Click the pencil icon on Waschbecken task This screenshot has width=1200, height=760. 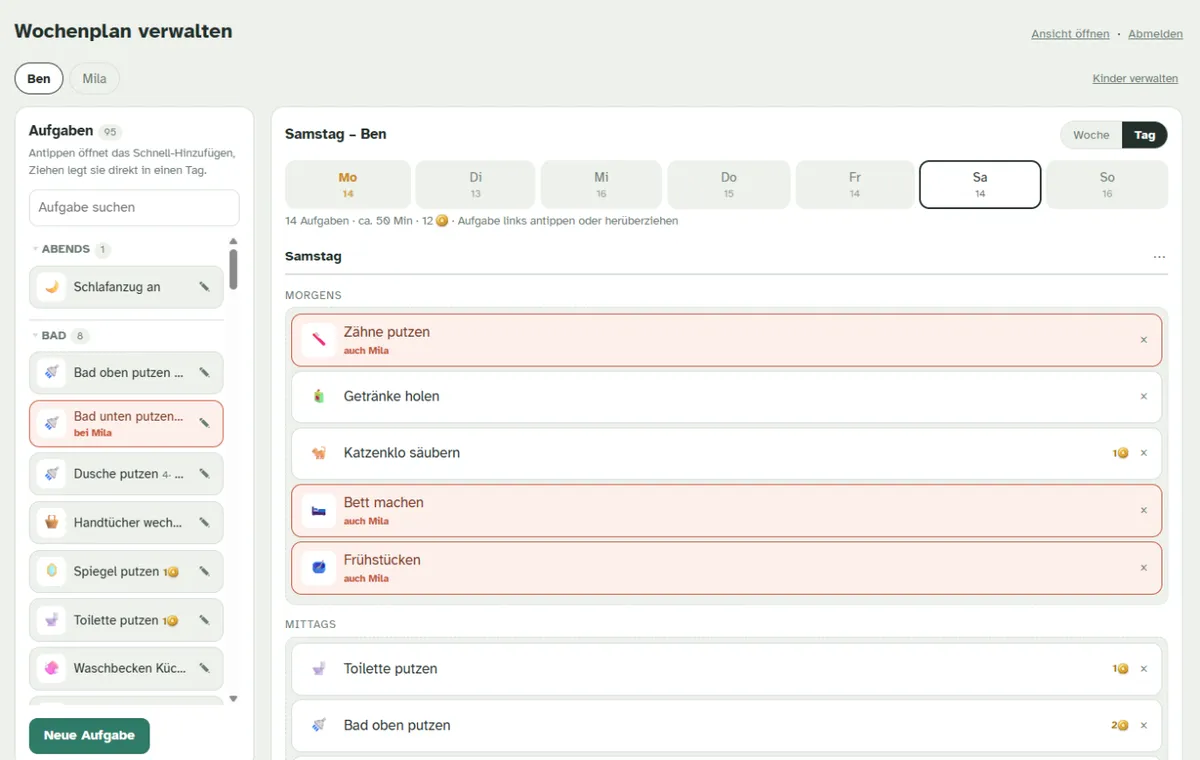204,668
